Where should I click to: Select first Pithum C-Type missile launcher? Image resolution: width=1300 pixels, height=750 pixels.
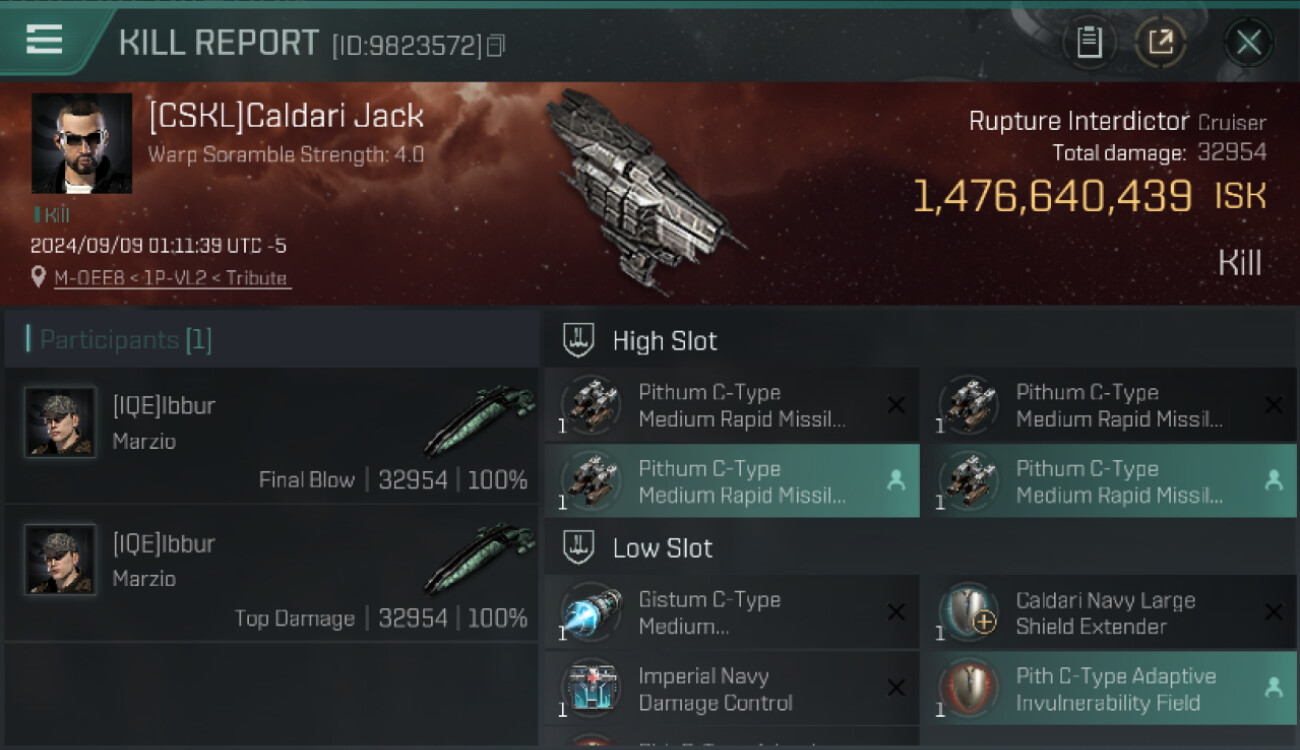[x=731, y=405]
